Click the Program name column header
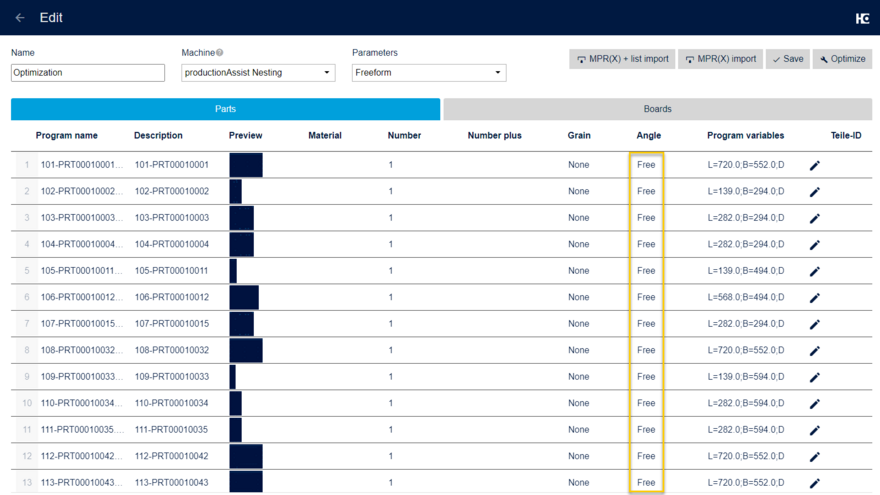This screenshot has width=880, height=495. tap(67, 135)
